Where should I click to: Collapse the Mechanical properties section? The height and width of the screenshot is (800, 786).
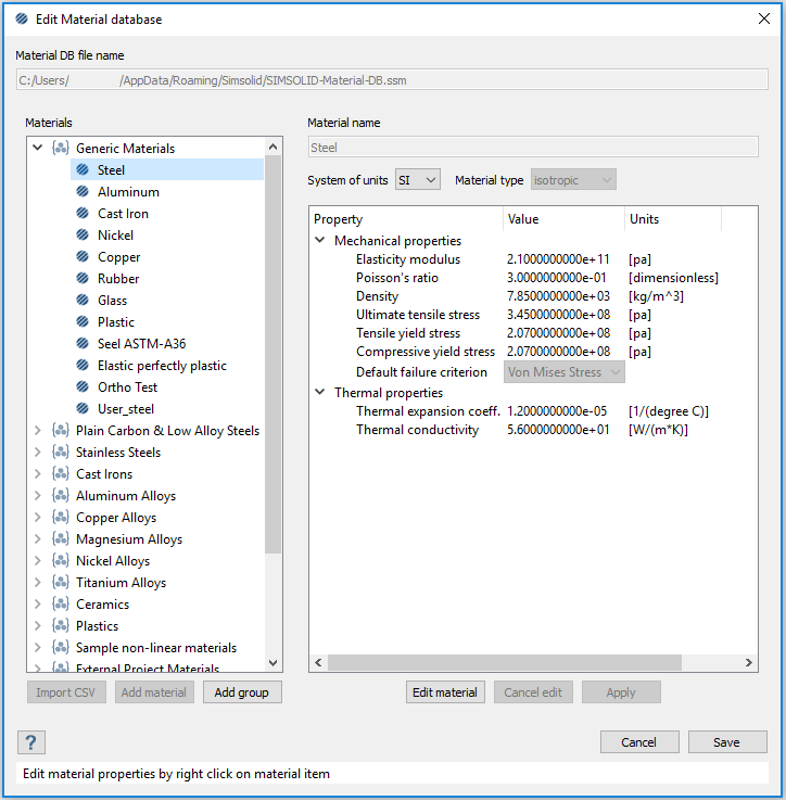tap(320, 241)
